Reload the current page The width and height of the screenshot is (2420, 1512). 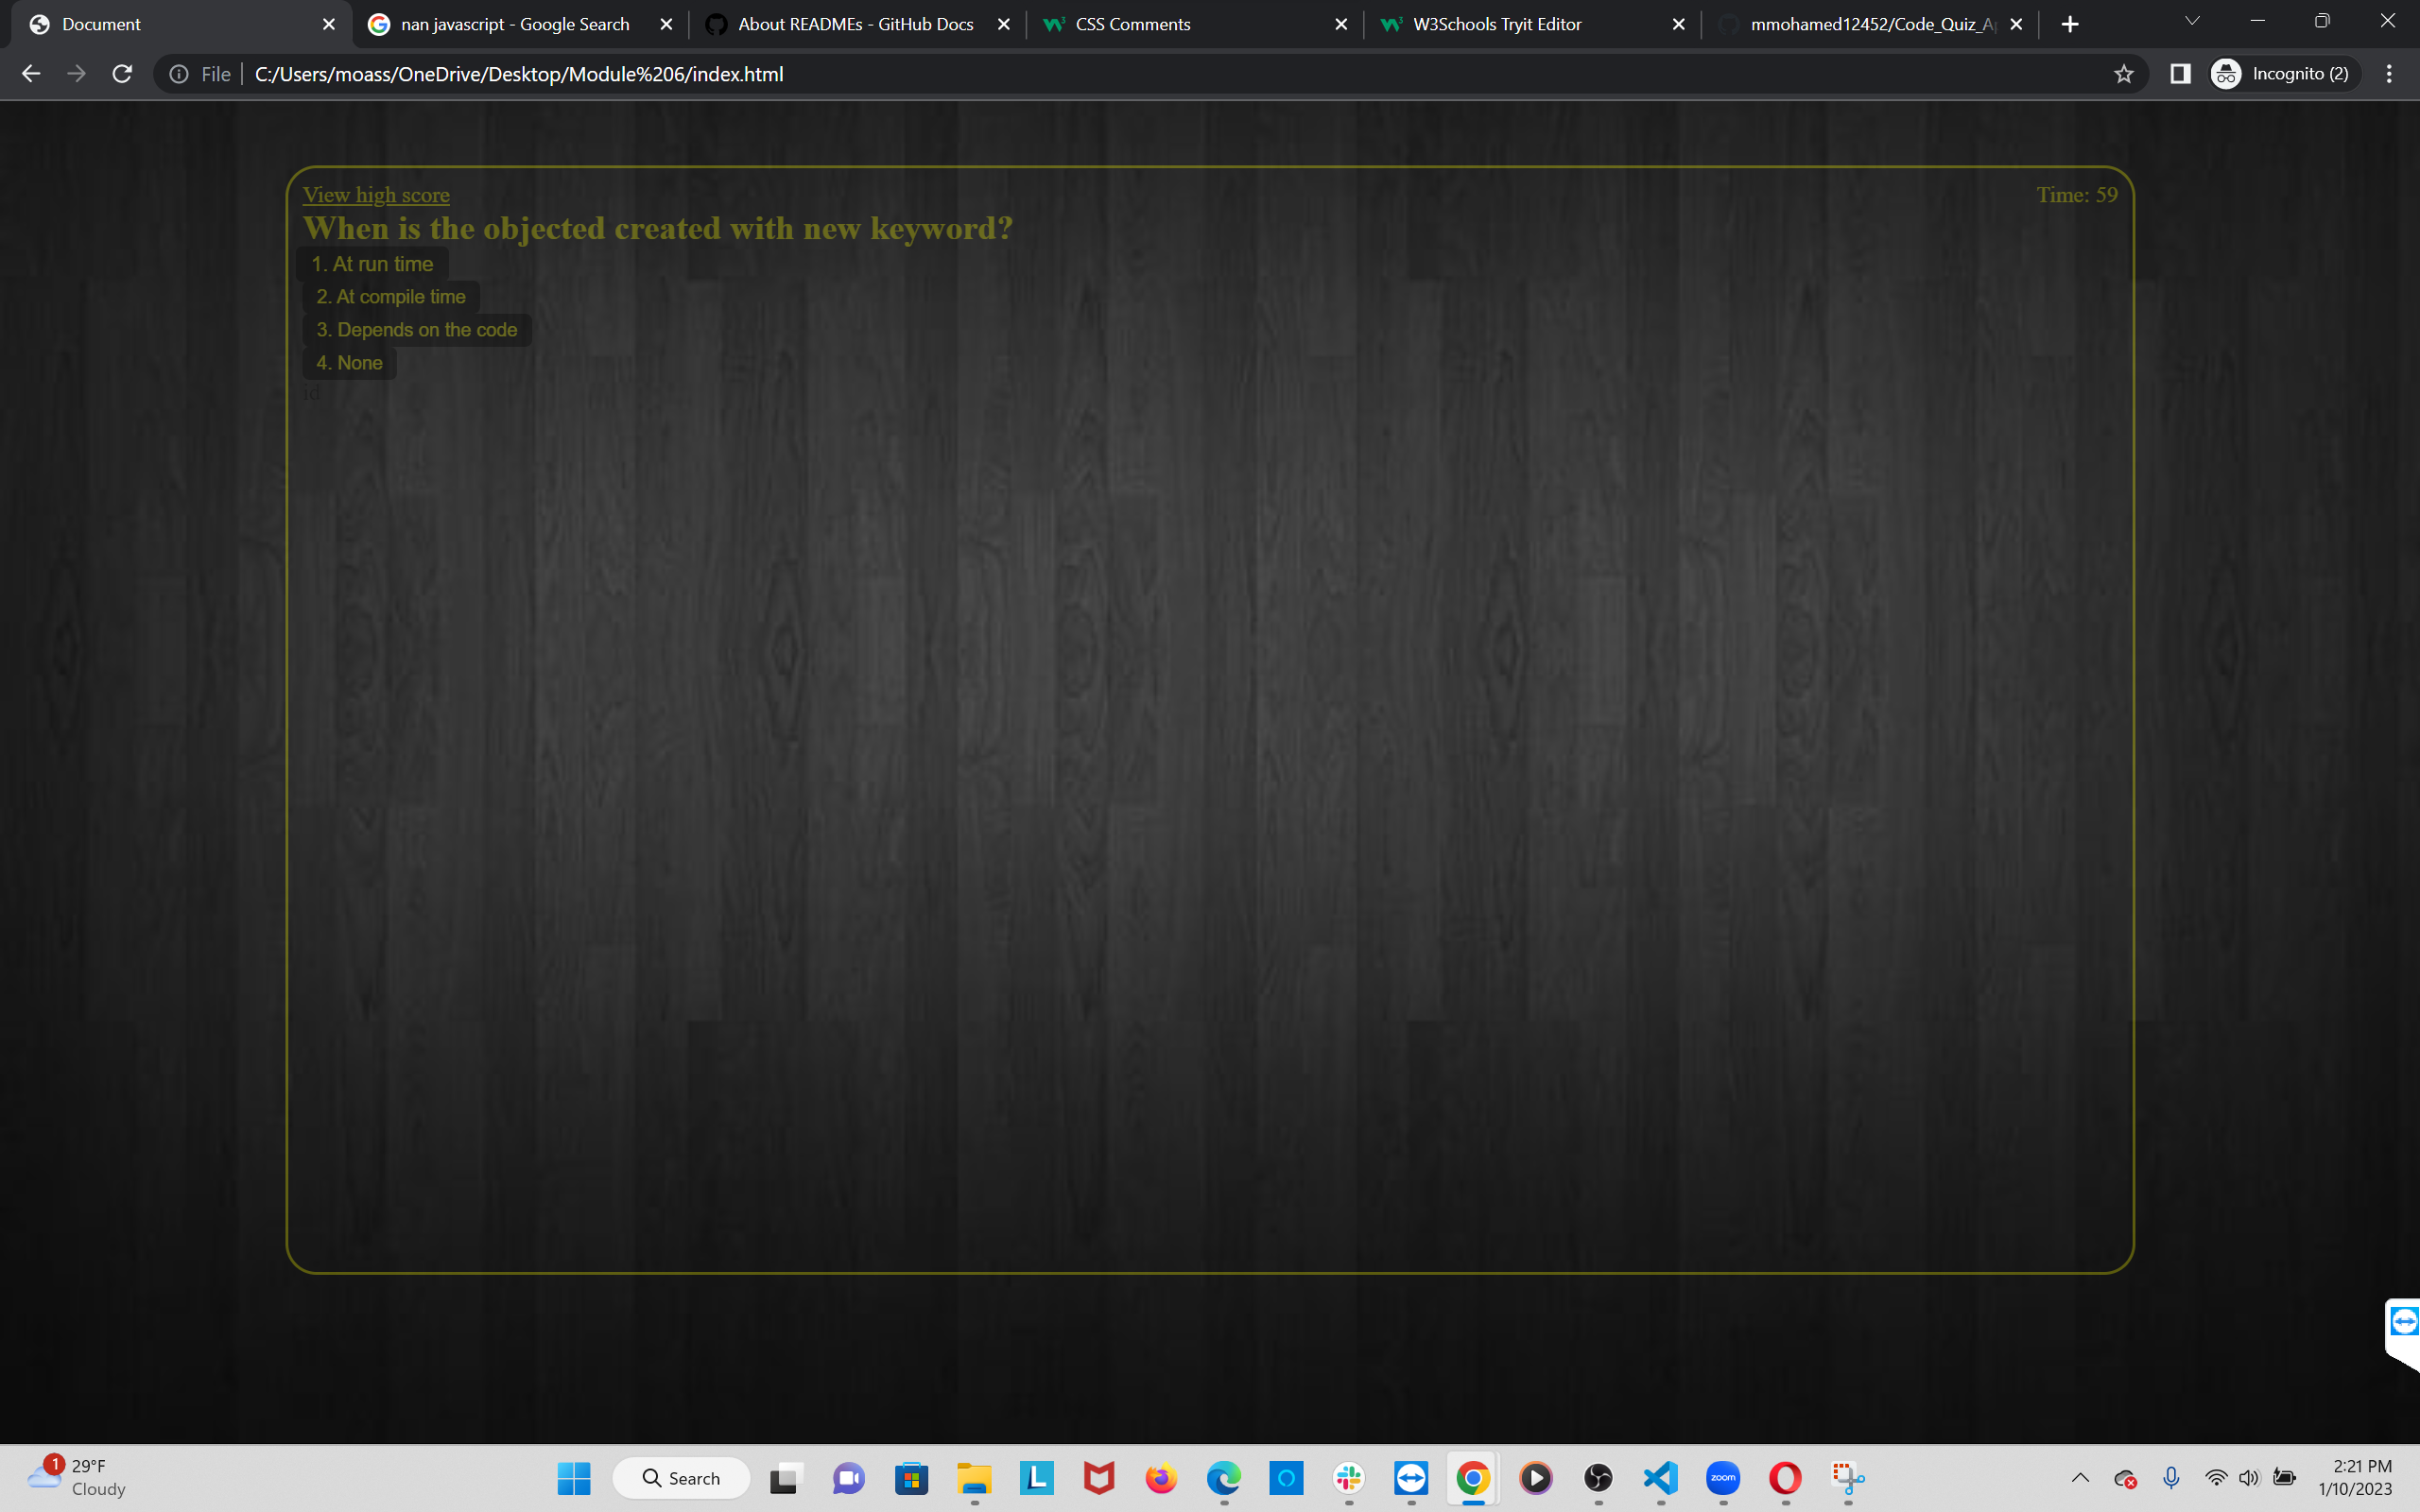click(122, 74)
